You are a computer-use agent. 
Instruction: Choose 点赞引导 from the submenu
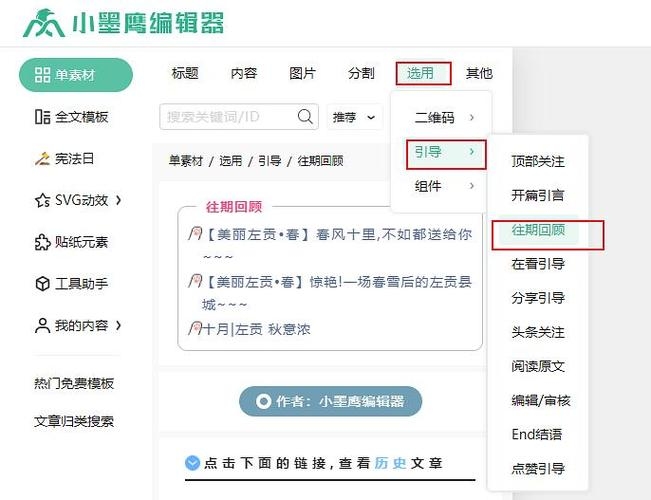538,468
